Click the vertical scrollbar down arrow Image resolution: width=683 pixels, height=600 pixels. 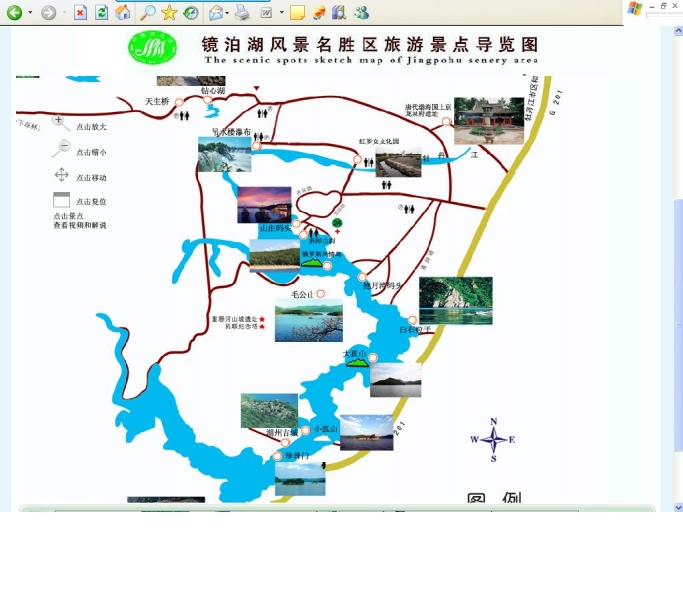coord(678,507)
